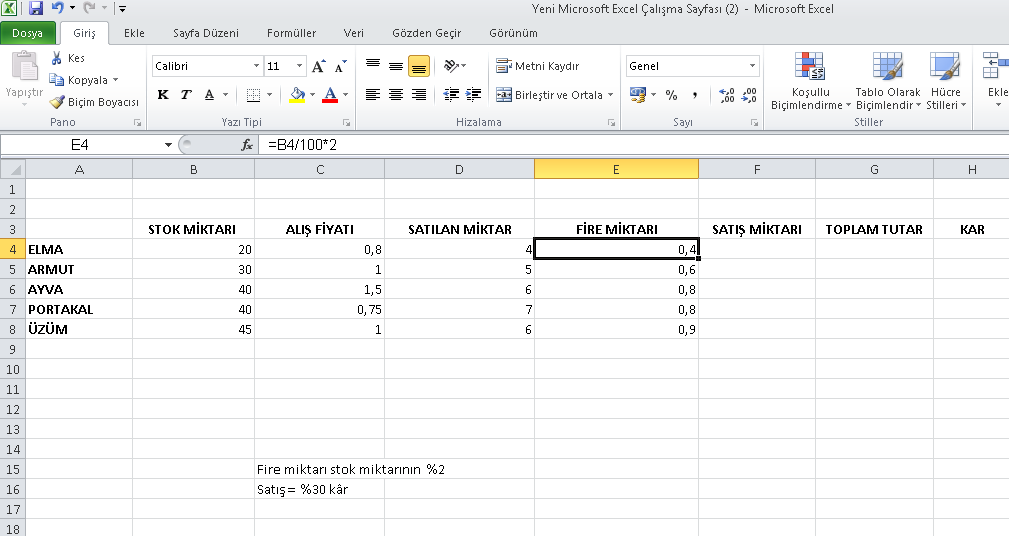Screen dimensions: 1009x536
Task: Click decrease decimal places icon
Action: [x=749, y=95]
